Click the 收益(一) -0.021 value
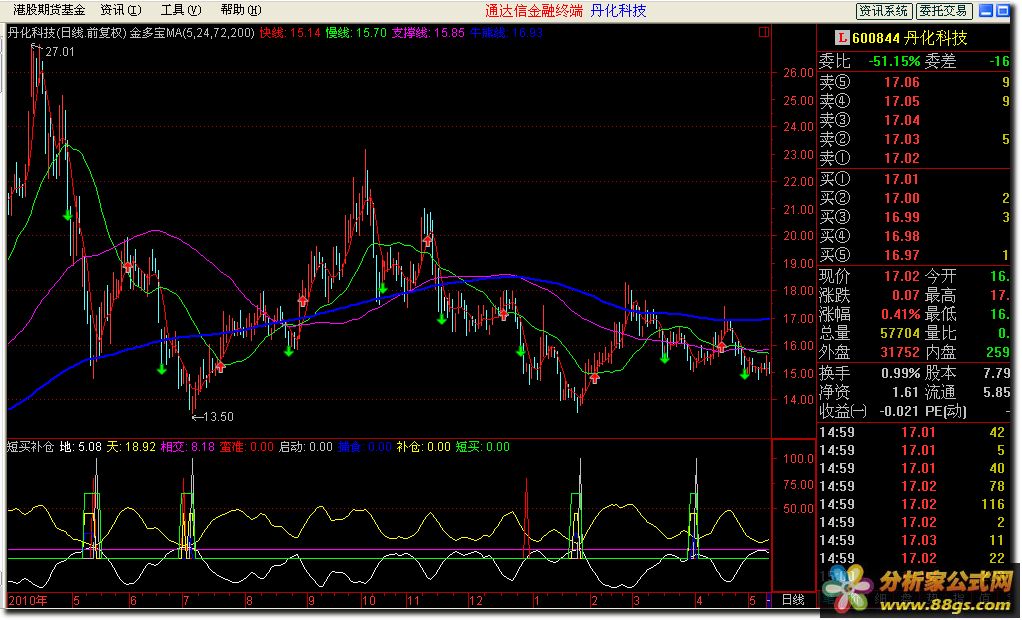This screenshot has height=620, width=1022. (899, 411)
